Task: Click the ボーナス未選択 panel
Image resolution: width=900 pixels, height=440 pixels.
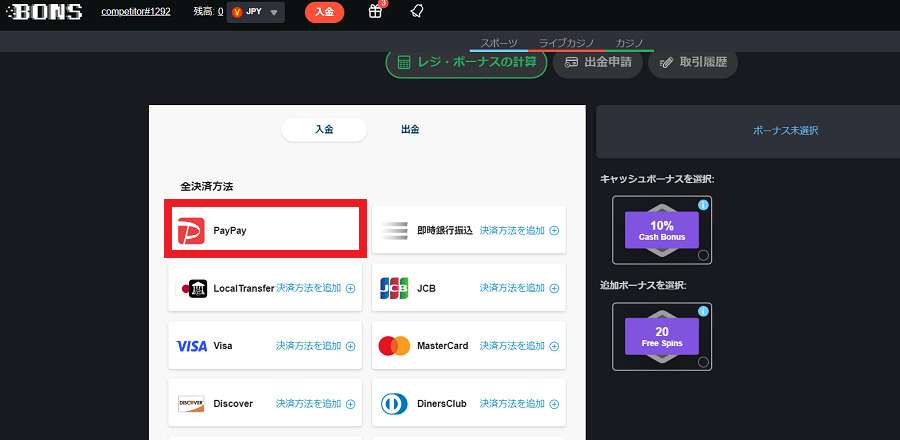Action: (x=748, y=131)
